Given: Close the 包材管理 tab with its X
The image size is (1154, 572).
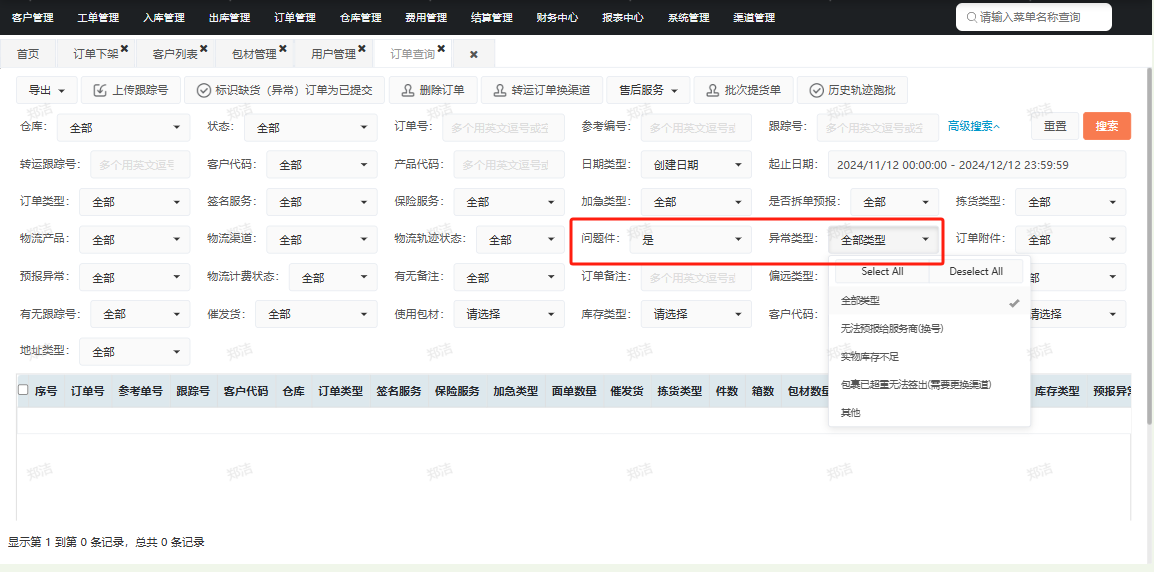Looking at the screenshot, I should (x=283, y=49).
